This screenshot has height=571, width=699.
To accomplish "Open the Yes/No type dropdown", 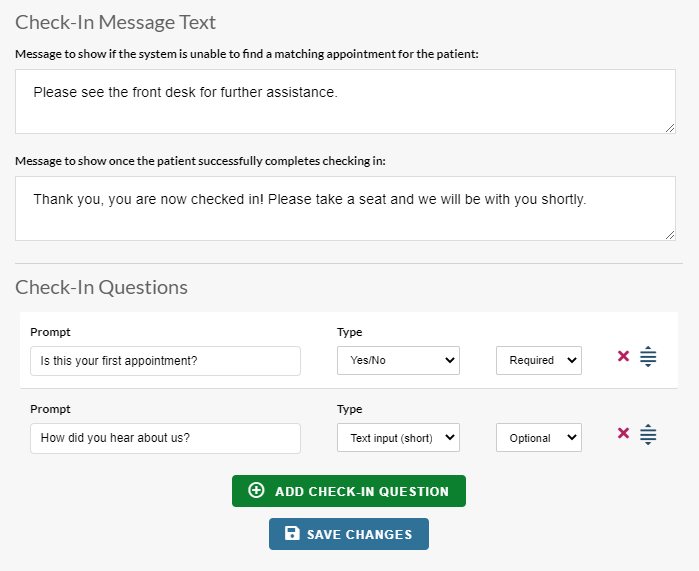I will pos(398,360).
